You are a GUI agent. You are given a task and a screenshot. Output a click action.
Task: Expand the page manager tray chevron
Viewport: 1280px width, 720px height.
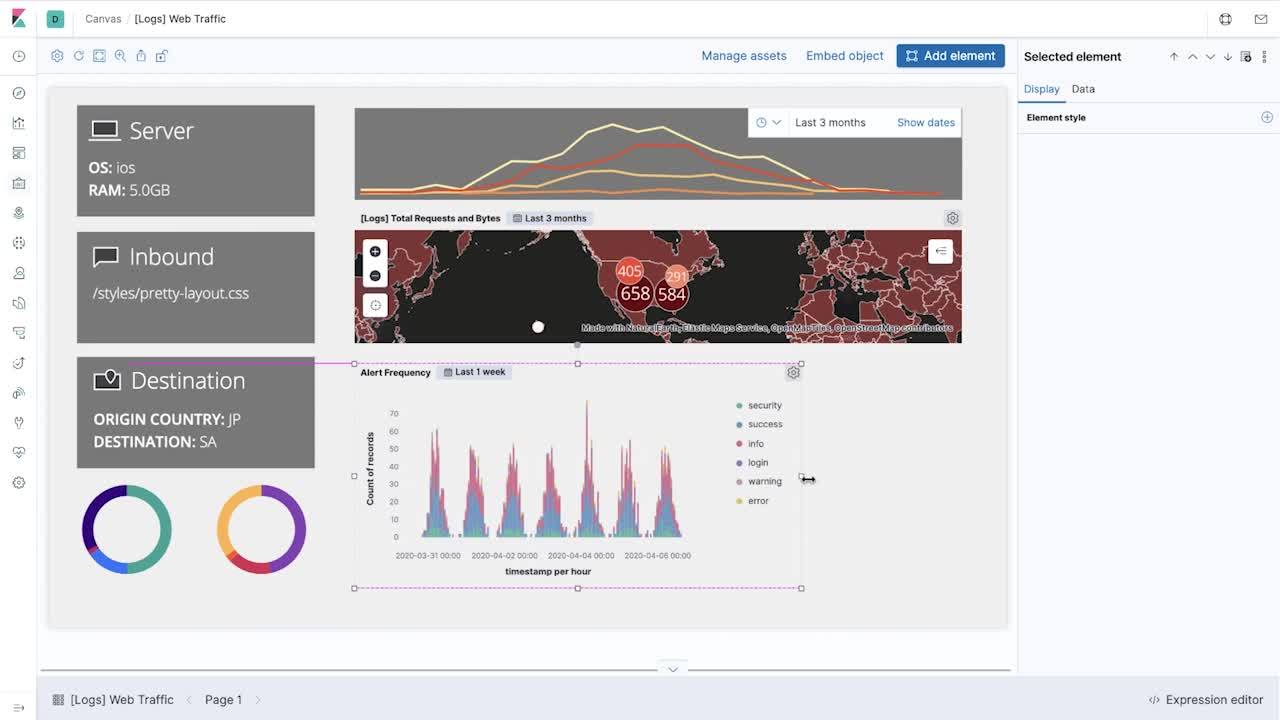point(673,669)
